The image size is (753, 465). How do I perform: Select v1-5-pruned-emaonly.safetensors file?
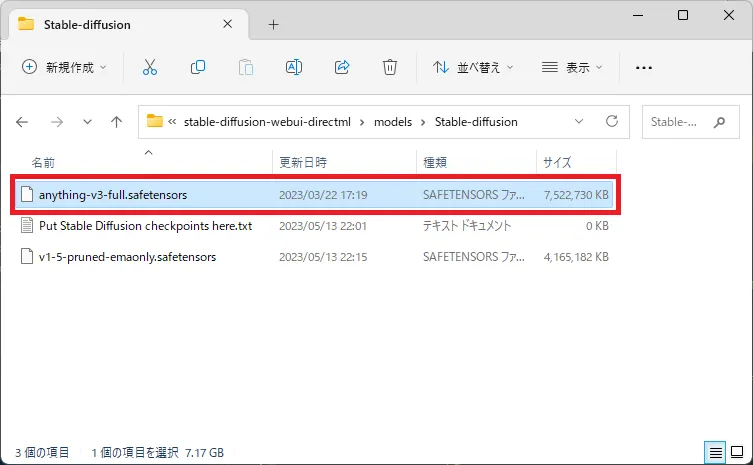point(127,256)
